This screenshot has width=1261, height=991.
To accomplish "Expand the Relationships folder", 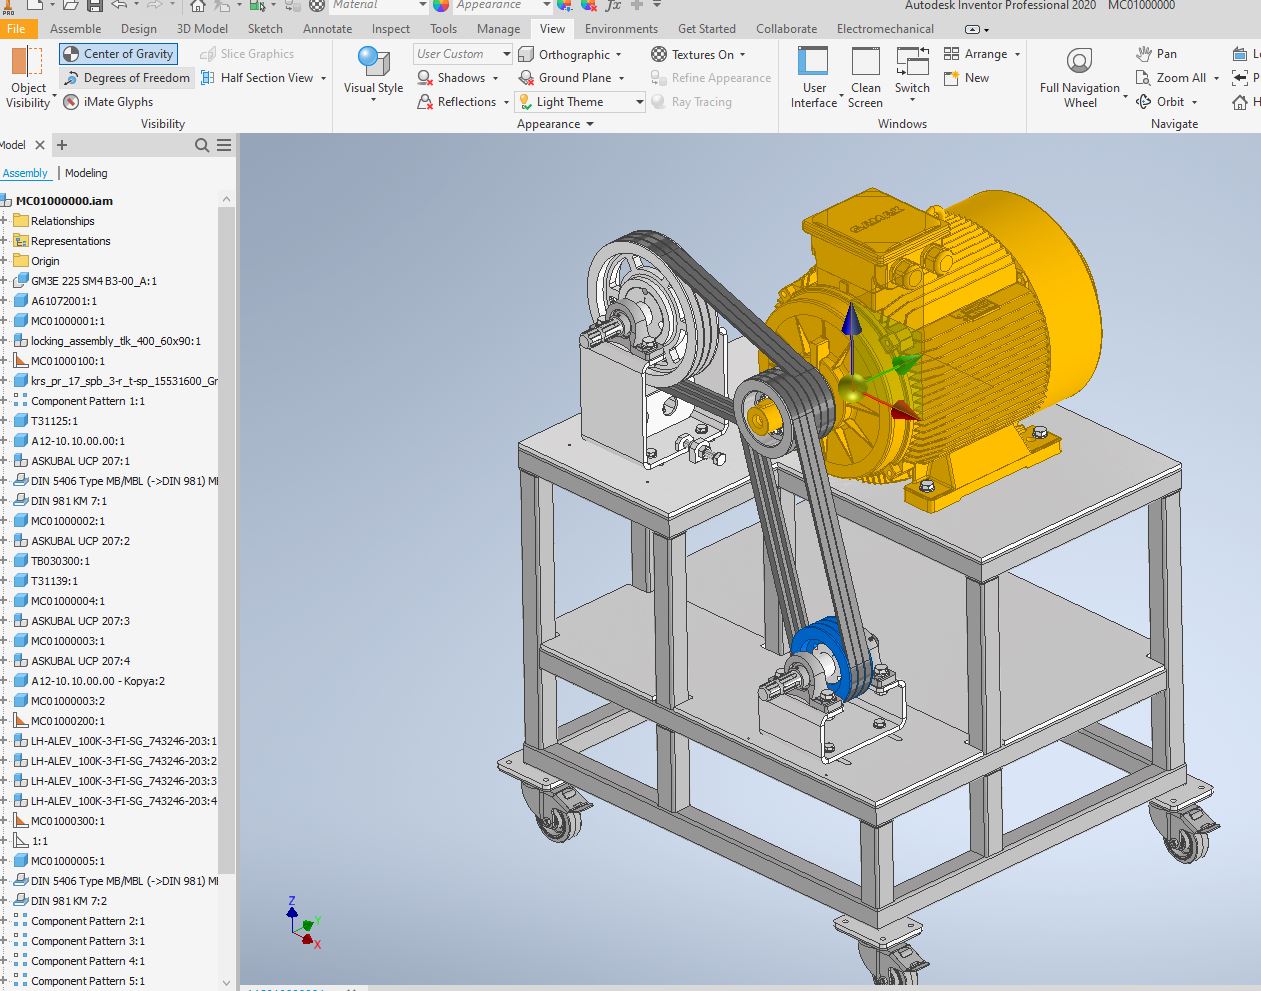I will [x=3, y=221].
